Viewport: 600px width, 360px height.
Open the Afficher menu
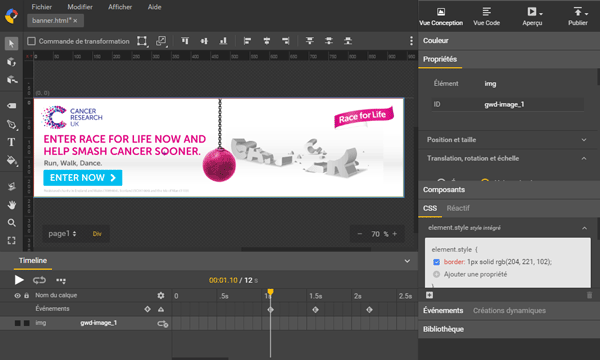[120, 7]
